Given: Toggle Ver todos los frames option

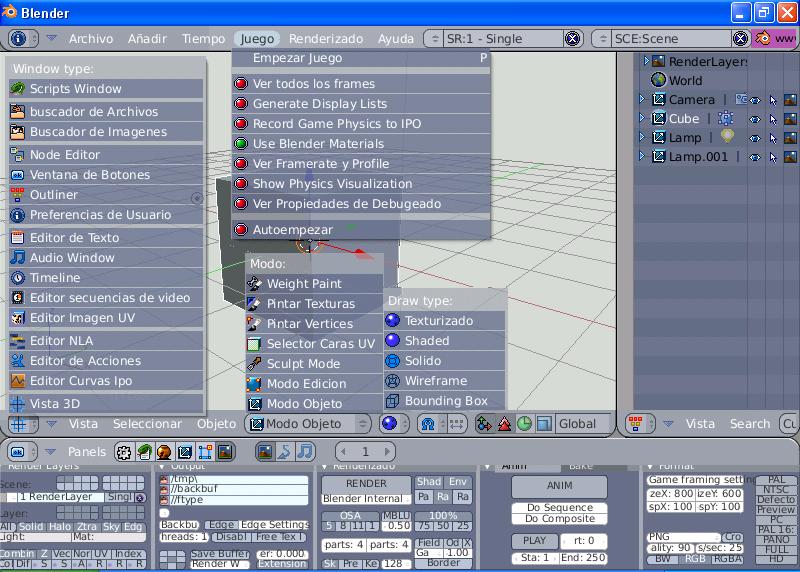Looking at the screenshot, I should 361,84.
